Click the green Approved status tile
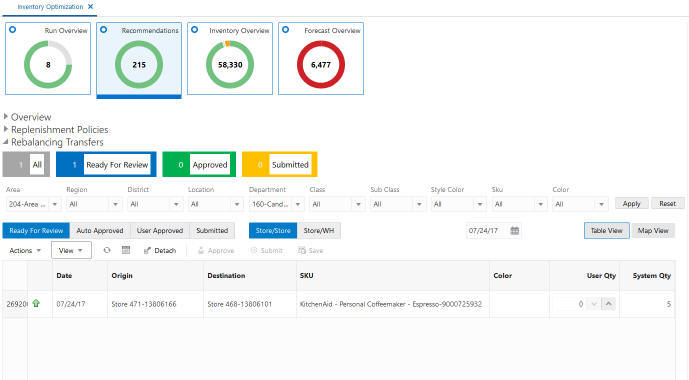Screen dimensions: 689x380 click(x=199, y=165)
